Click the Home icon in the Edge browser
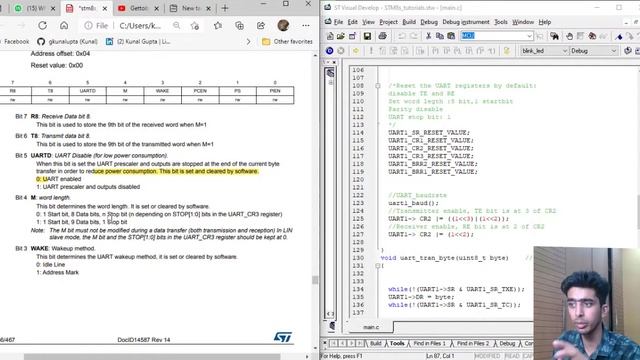This screenshot has height=360, width=640. tap(64, 25)
